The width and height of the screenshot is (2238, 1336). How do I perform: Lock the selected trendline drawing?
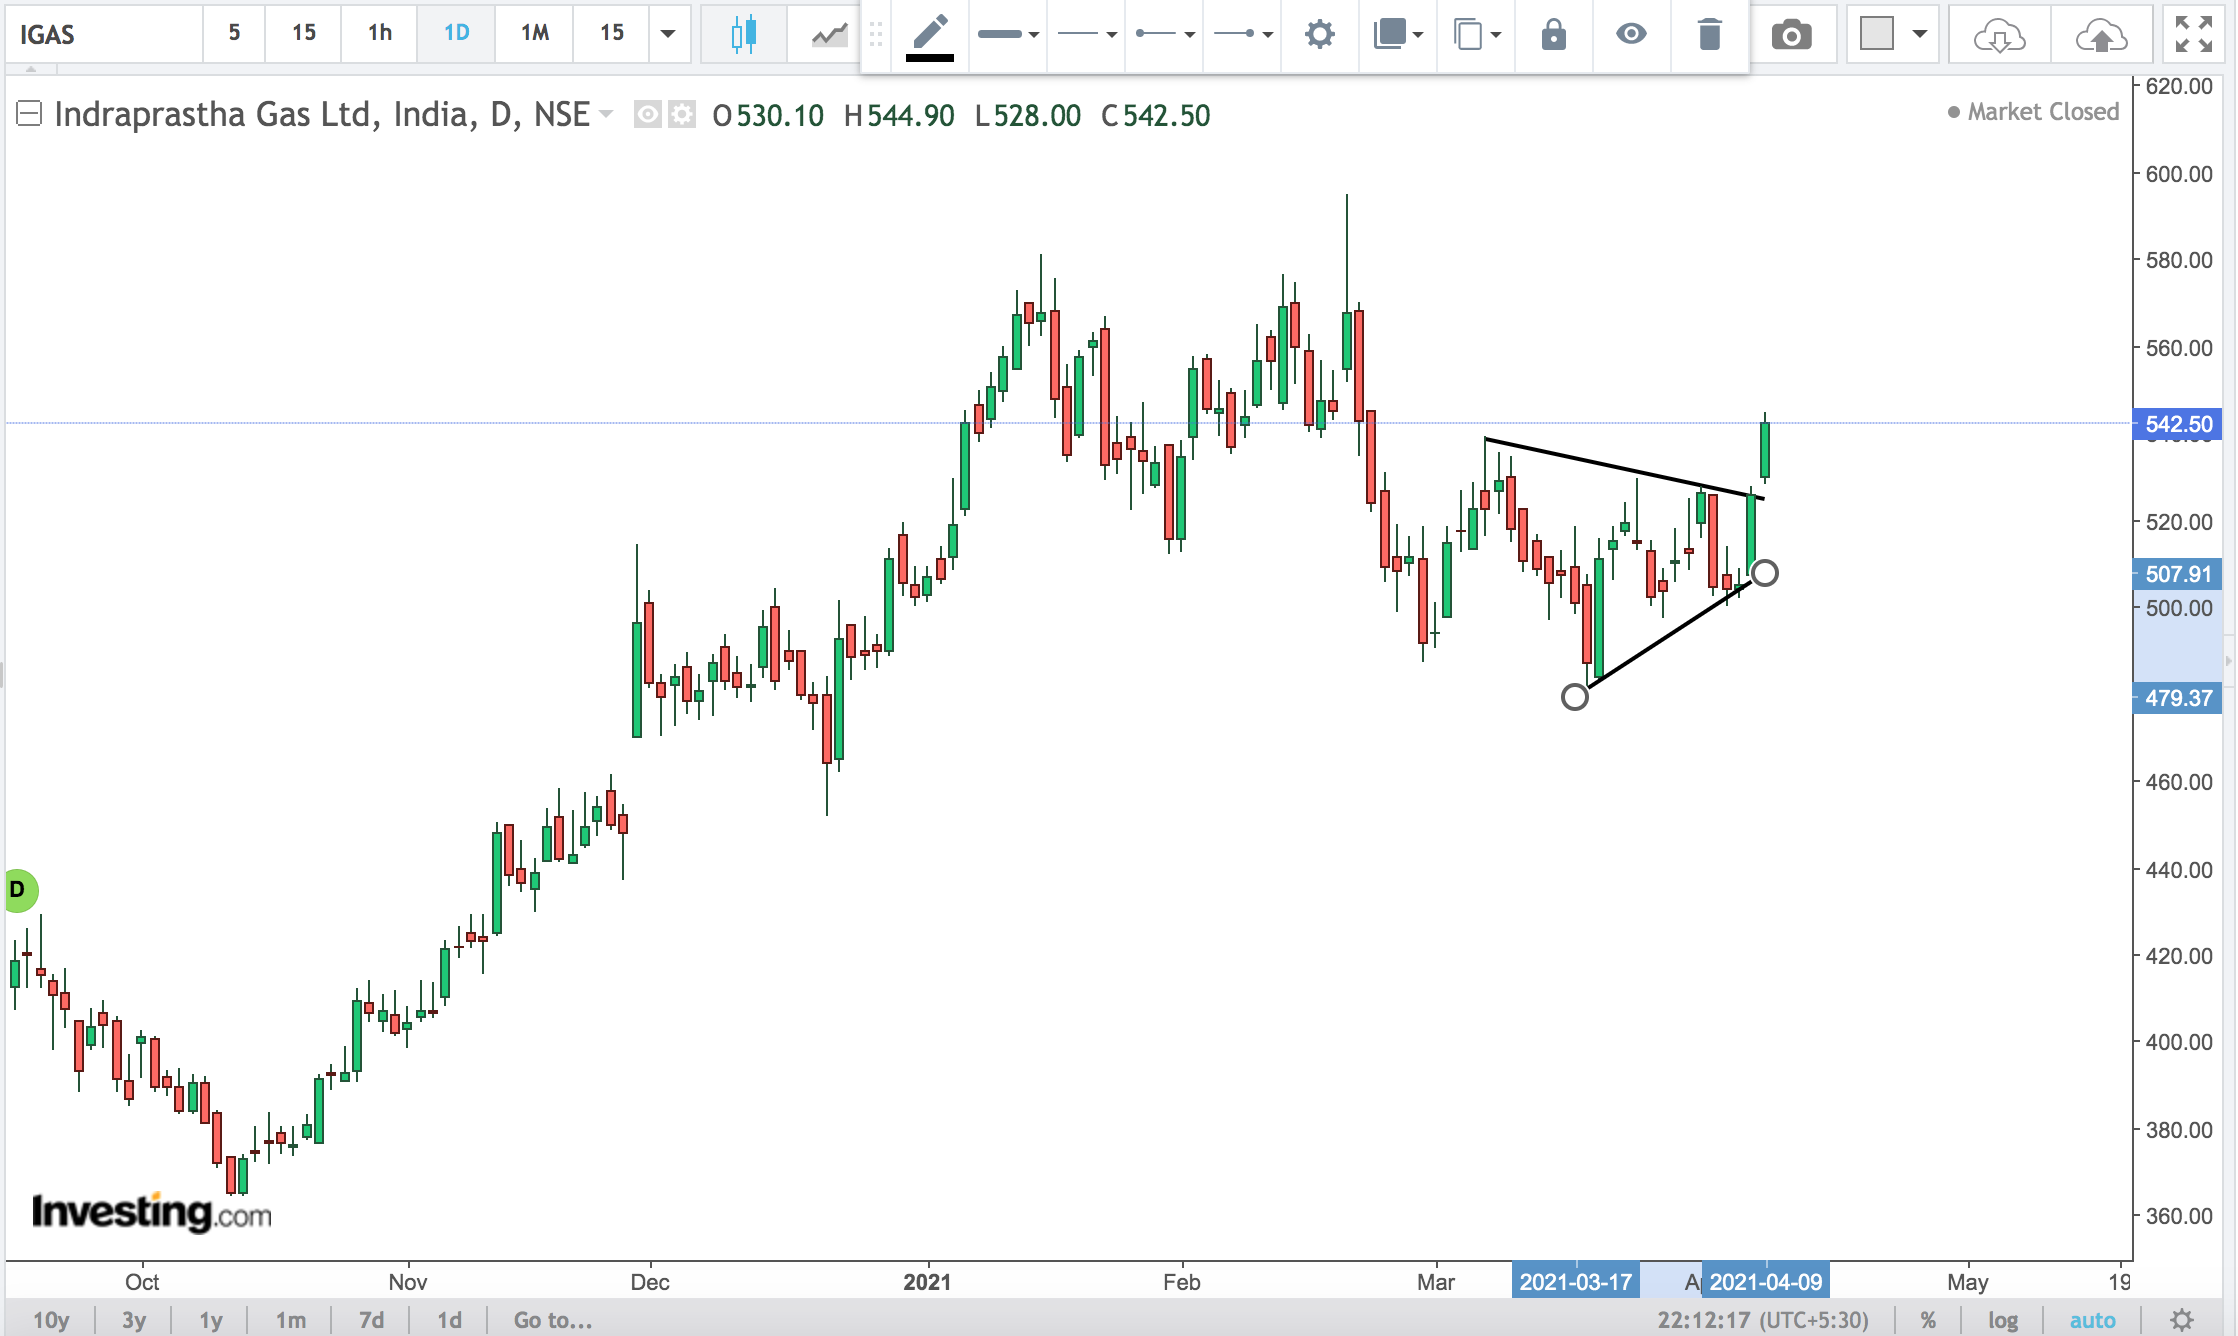[1553, 35]
